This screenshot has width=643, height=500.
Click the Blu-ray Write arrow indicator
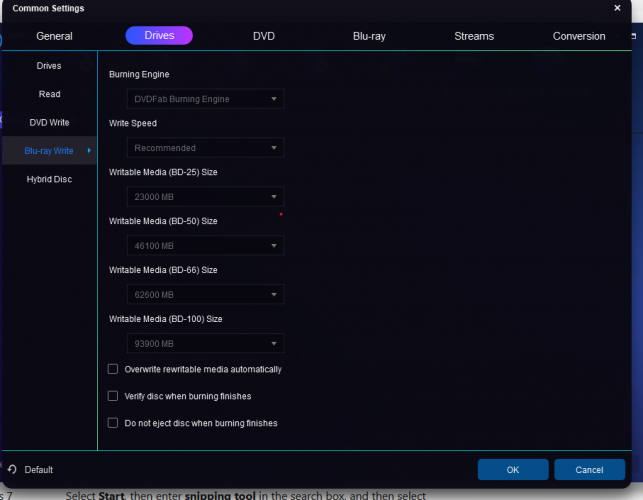click(89, 151)
